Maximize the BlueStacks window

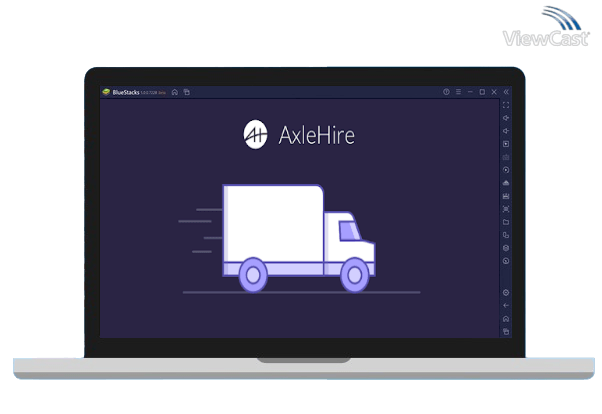[x=482, y=92]
